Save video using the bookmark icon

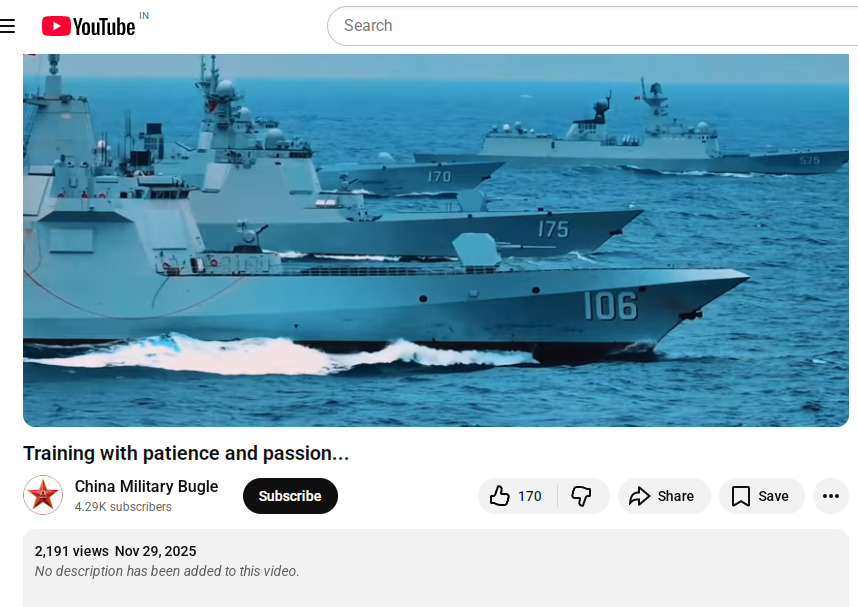pyautogui.click(x=741, y=496)
